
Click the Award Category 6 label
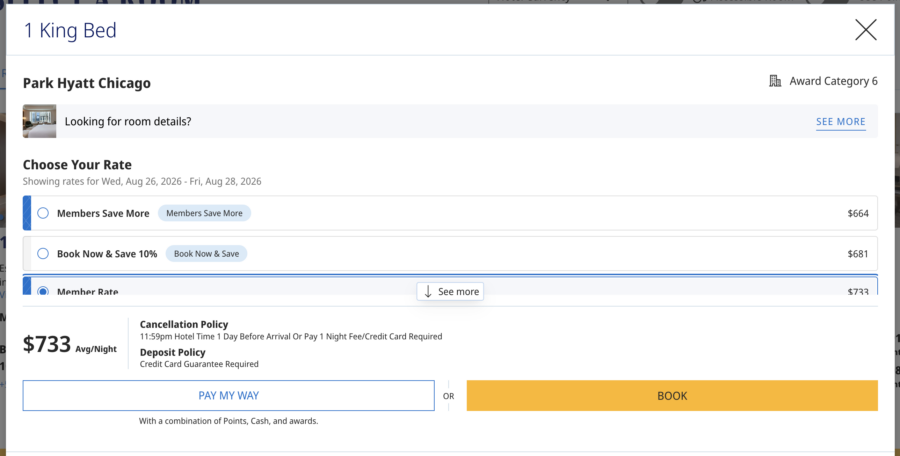coord(833,81)
